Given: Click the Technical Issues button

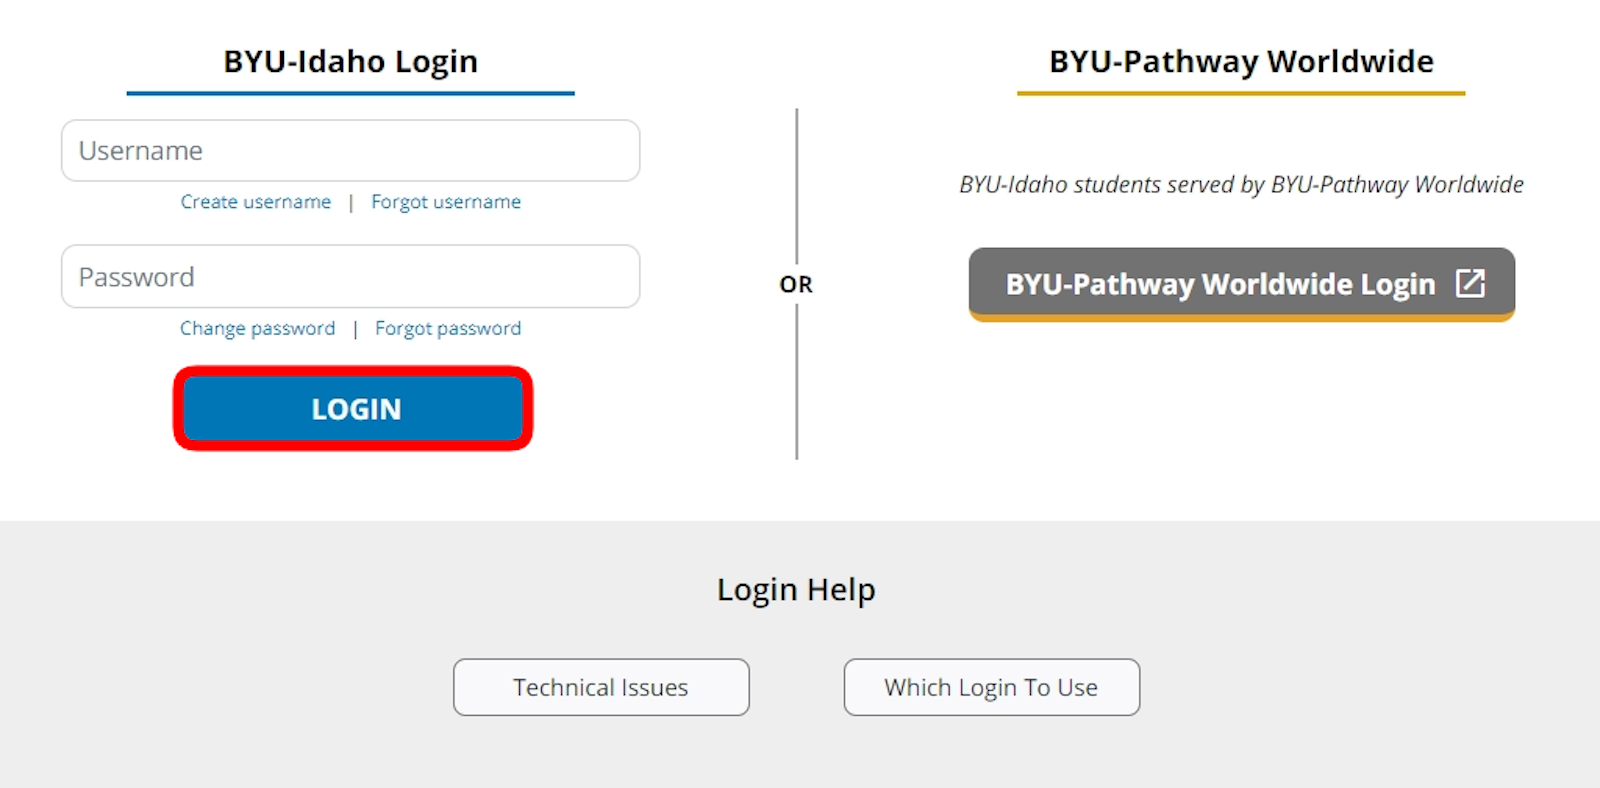Looking at the screenshot, I should coord(600,687).
